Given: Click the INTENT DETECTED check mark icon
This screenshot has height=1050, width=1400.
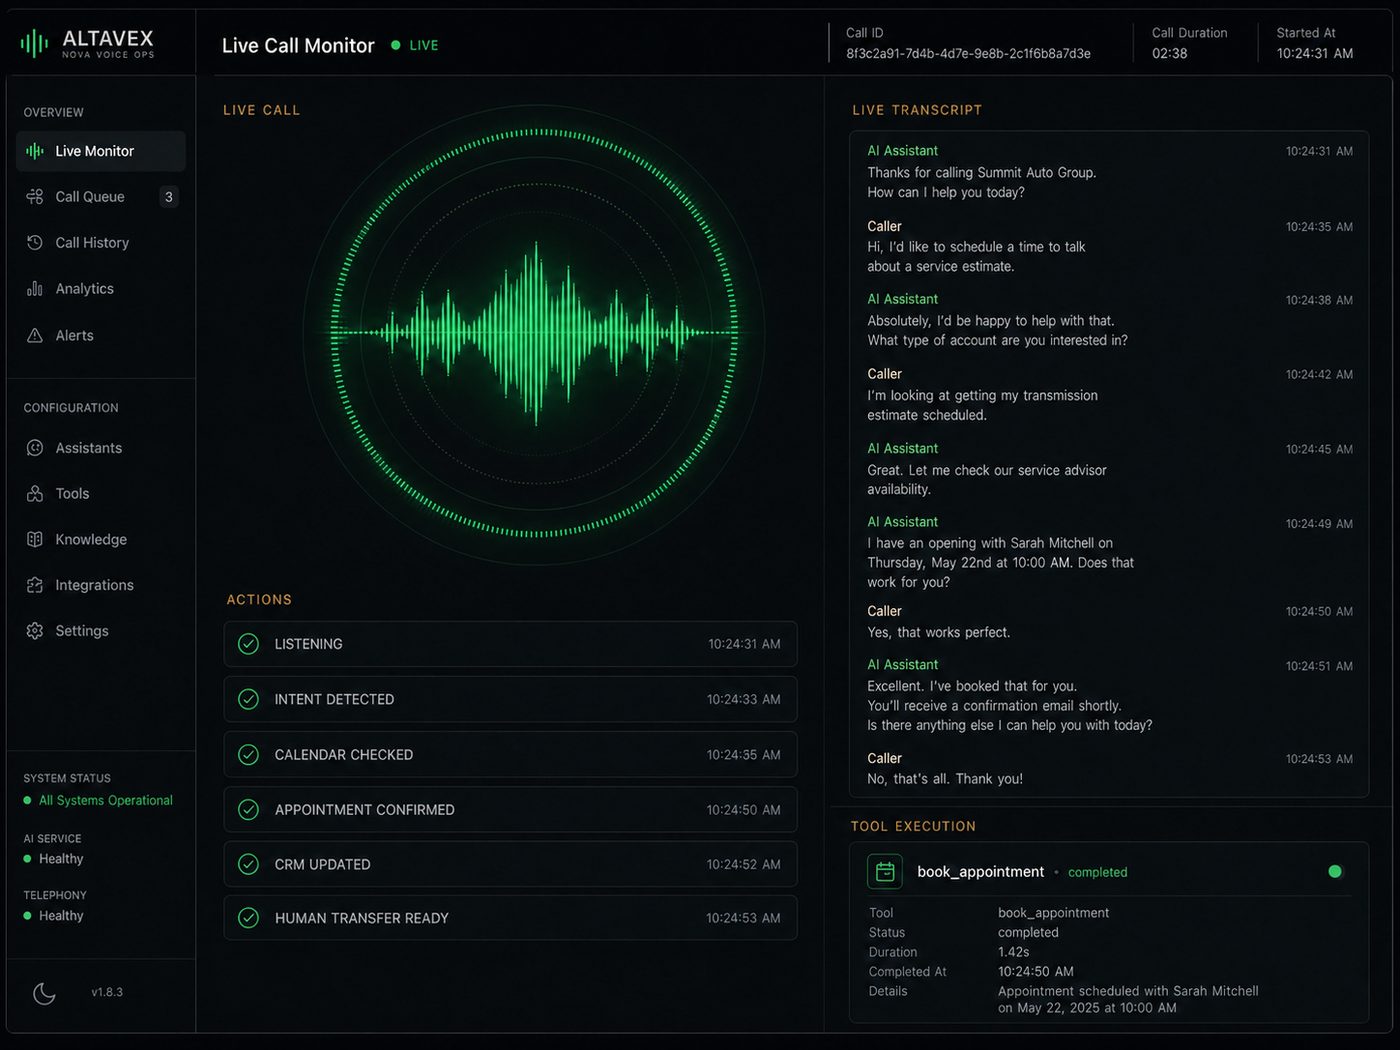Looking at the screenshot, I should tap(249, 699).
